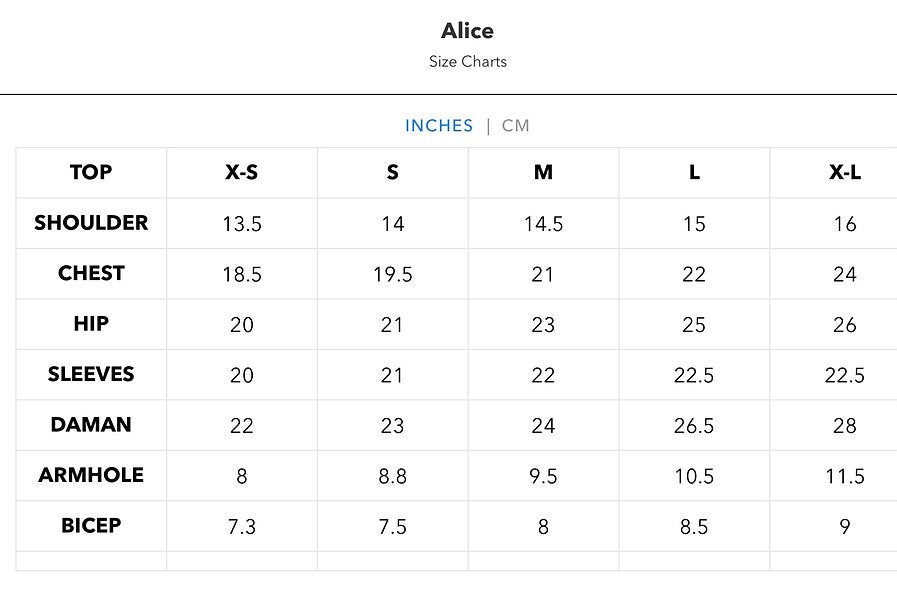Screen dimensions: 897x605
Task: Click the TOP header cell
Action: [x=91, y=172]
